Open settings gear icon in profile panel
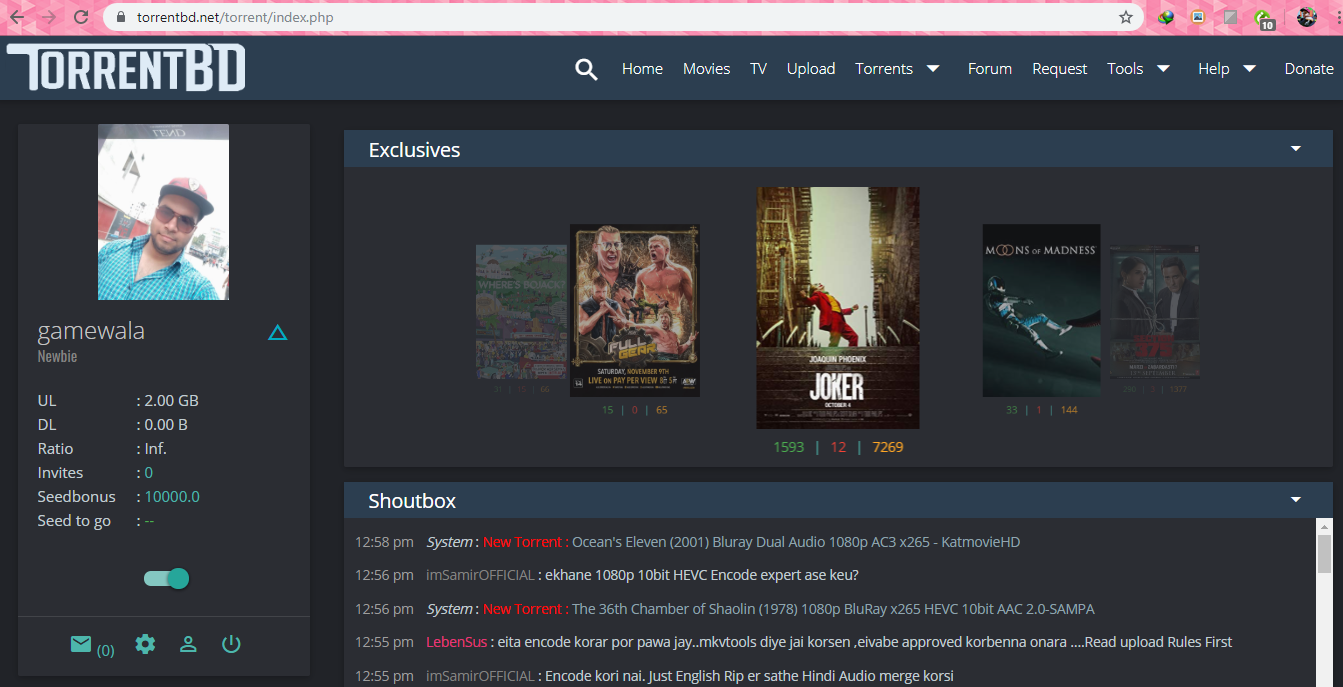1343x687 pixels. coord(145,645)
